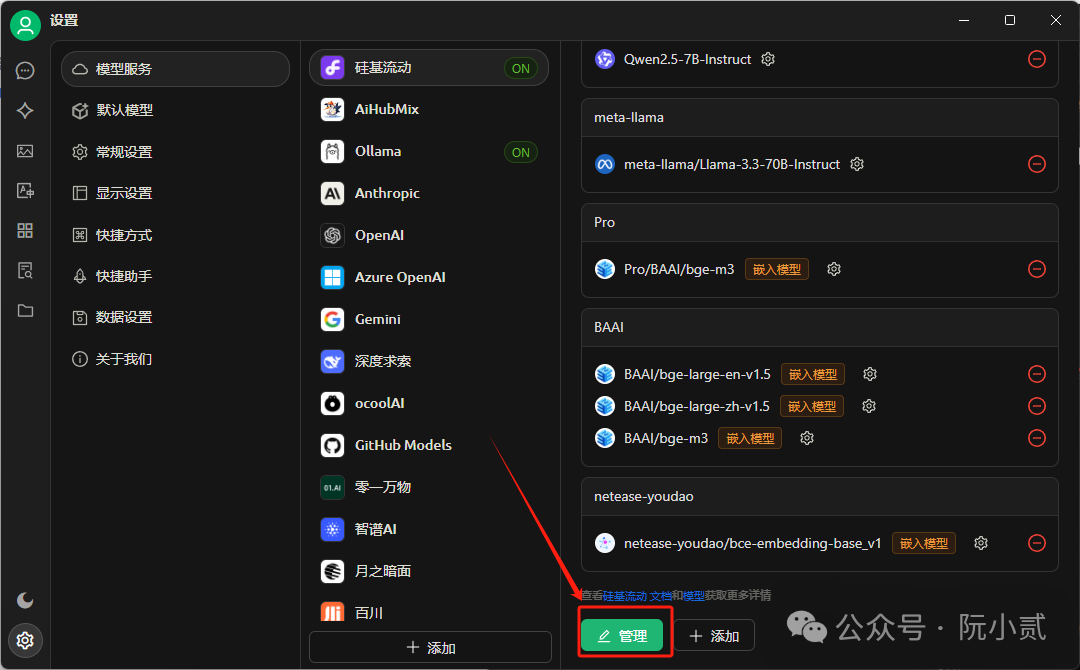This screenshot has height=670, width=1080.
Task: Open 快捷助手 settings menu
Action: 176,276
